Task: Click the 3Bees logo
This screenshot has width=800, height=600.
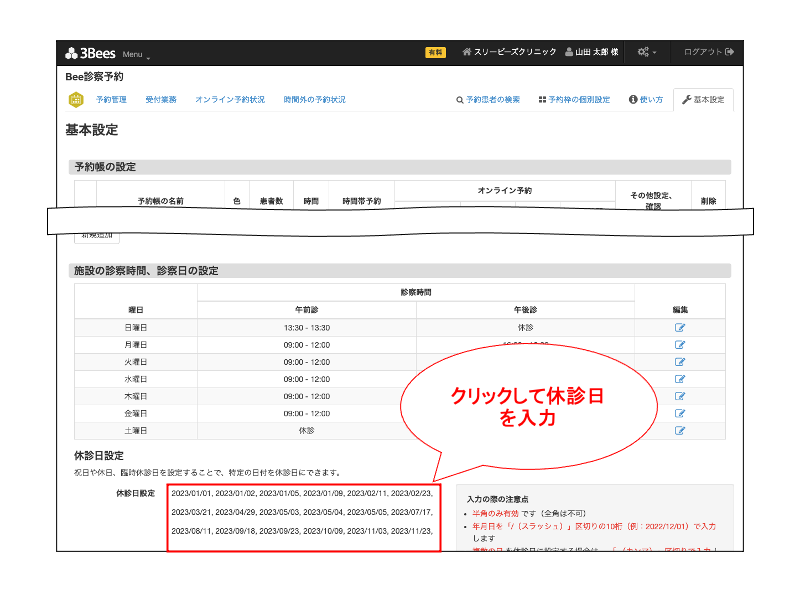Action: [x=90, y=53]
